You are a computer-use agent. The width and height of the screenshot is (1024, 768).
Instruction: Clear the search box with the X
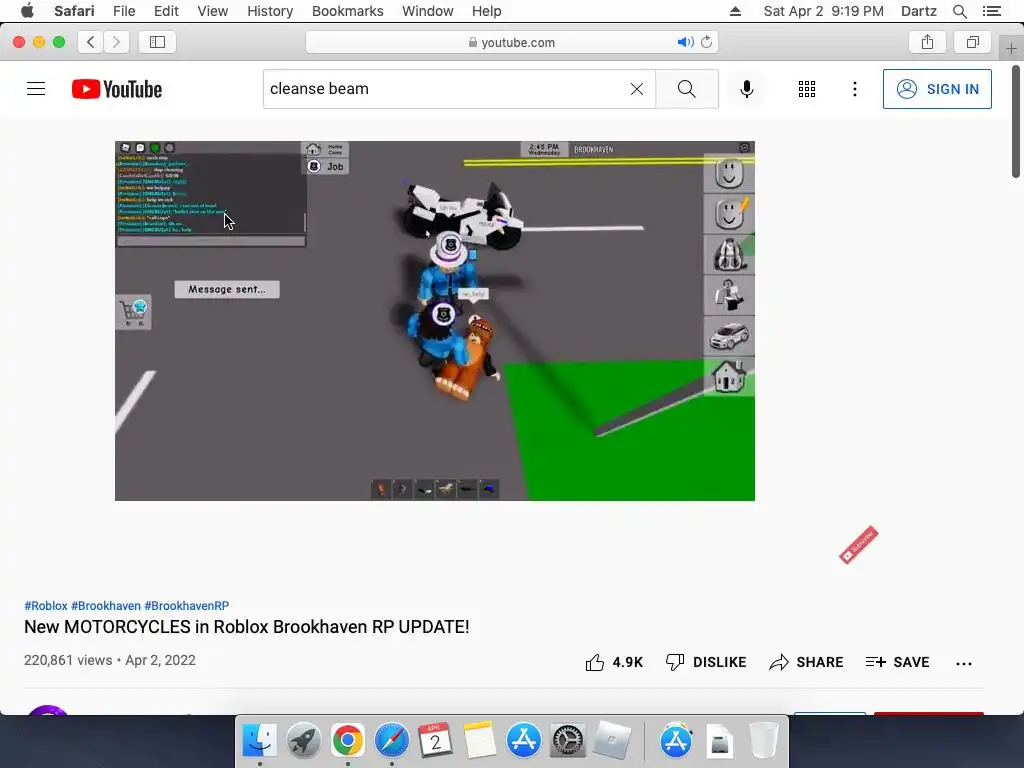click(637, 89)
